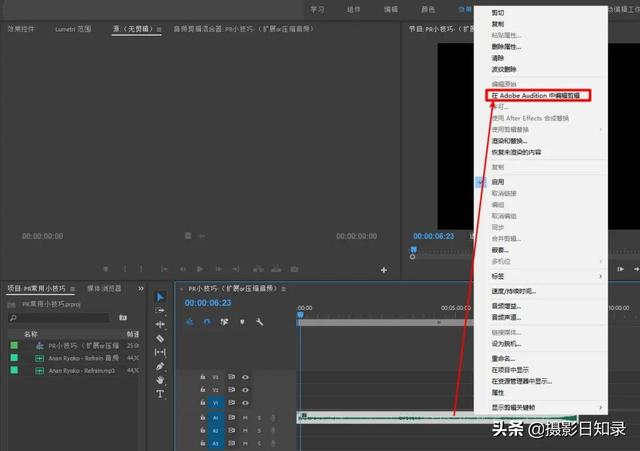The image size is (640, 451).
Task: Choose 速度/持续时间 from context menu
Action: point(513,291)
